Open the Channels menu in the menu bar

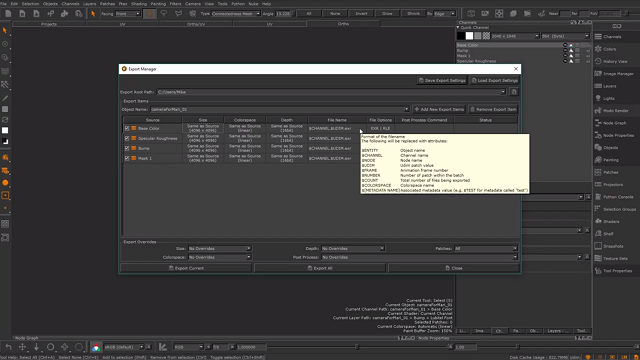tap(70, 4)
